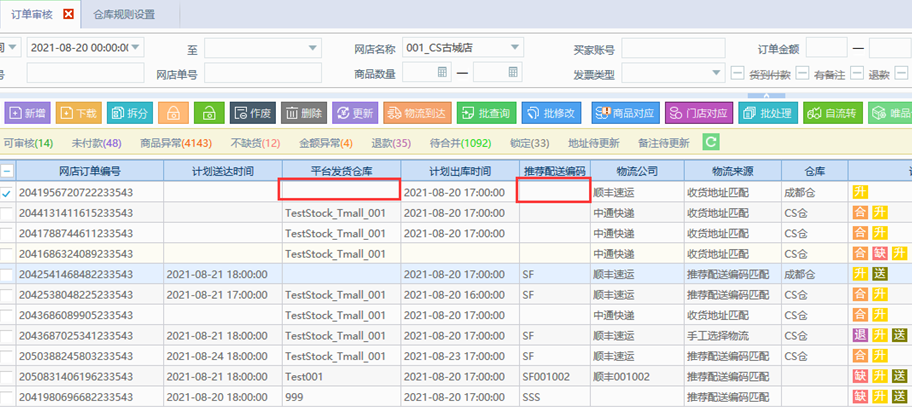Click the calendar icon in first 商品数量 field
The image size is (912, 420).
442,72
